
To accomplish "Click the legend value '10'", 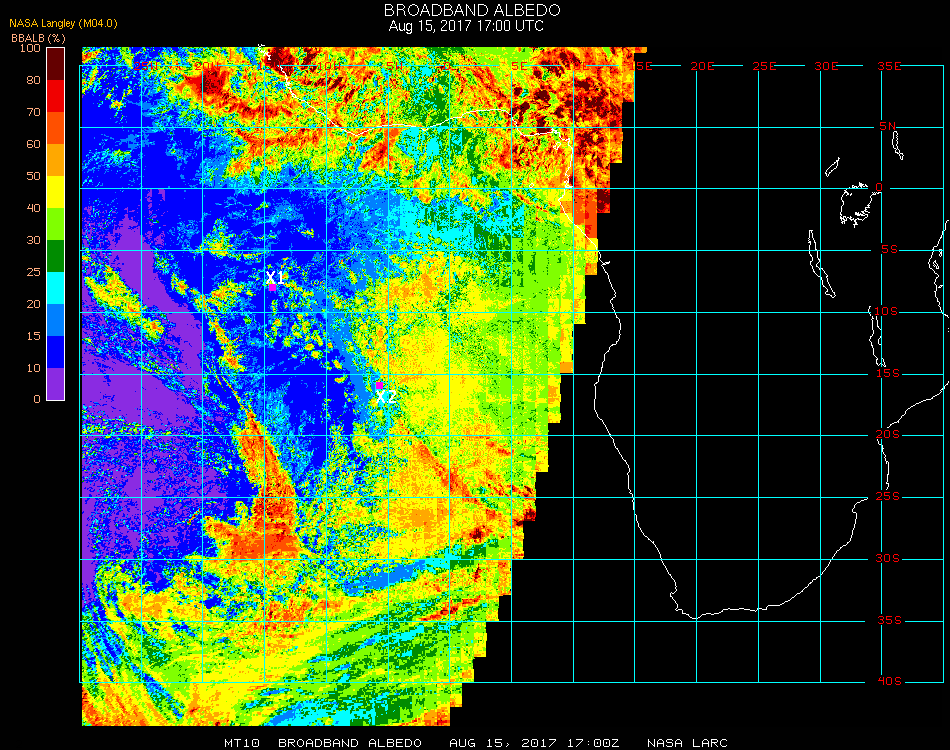I will click(x=33, y=368).
